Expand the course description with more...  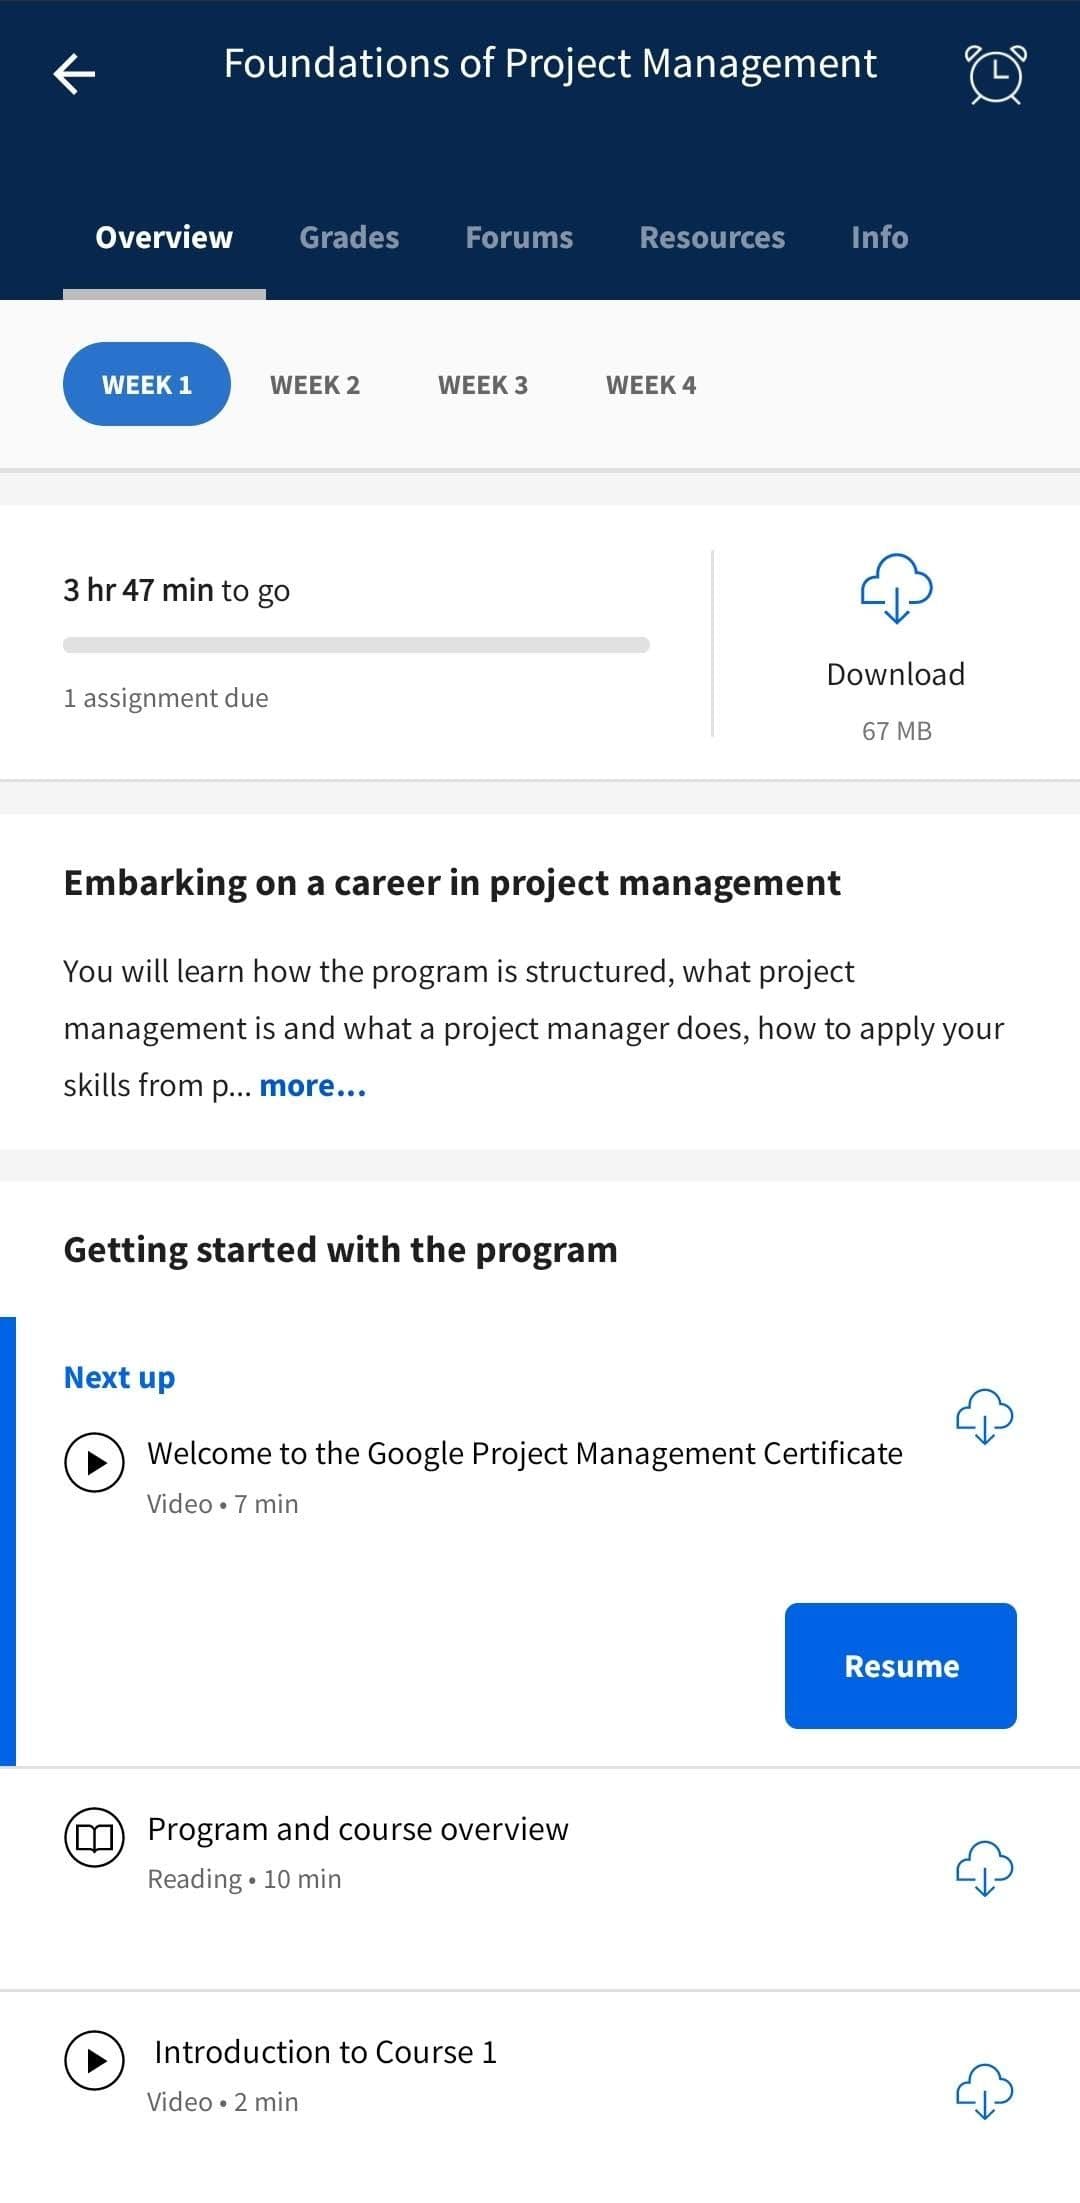pos(312,1085)
